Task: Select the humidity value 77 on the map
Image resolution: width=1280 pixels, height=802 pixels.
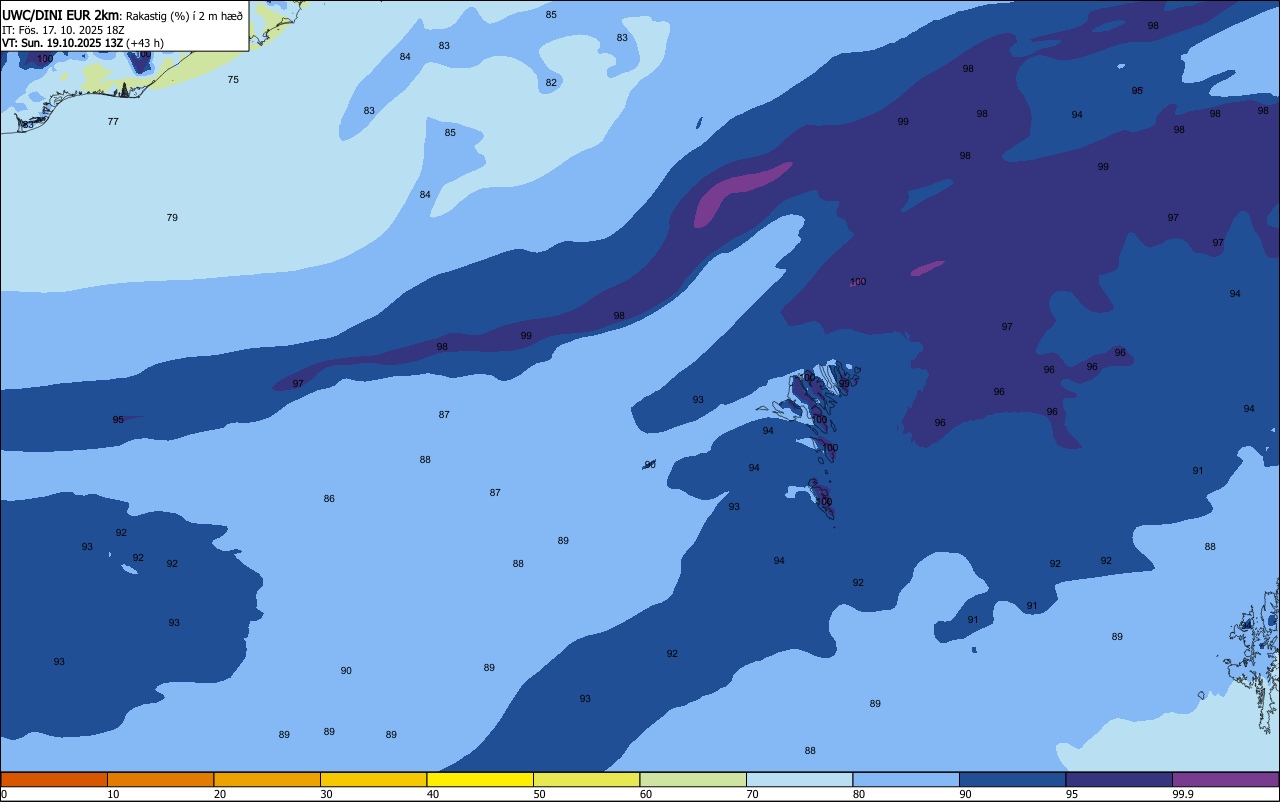Action: [113, 122]
